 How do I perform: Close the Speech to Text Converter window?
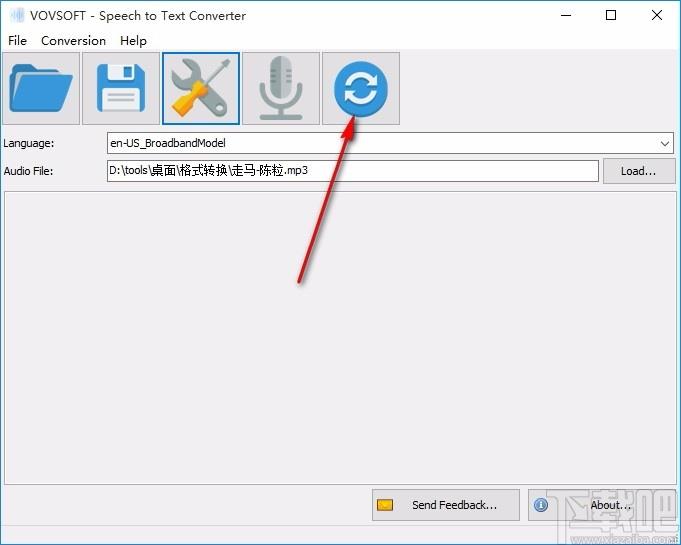pyautogui.click(x=657, y=16)
